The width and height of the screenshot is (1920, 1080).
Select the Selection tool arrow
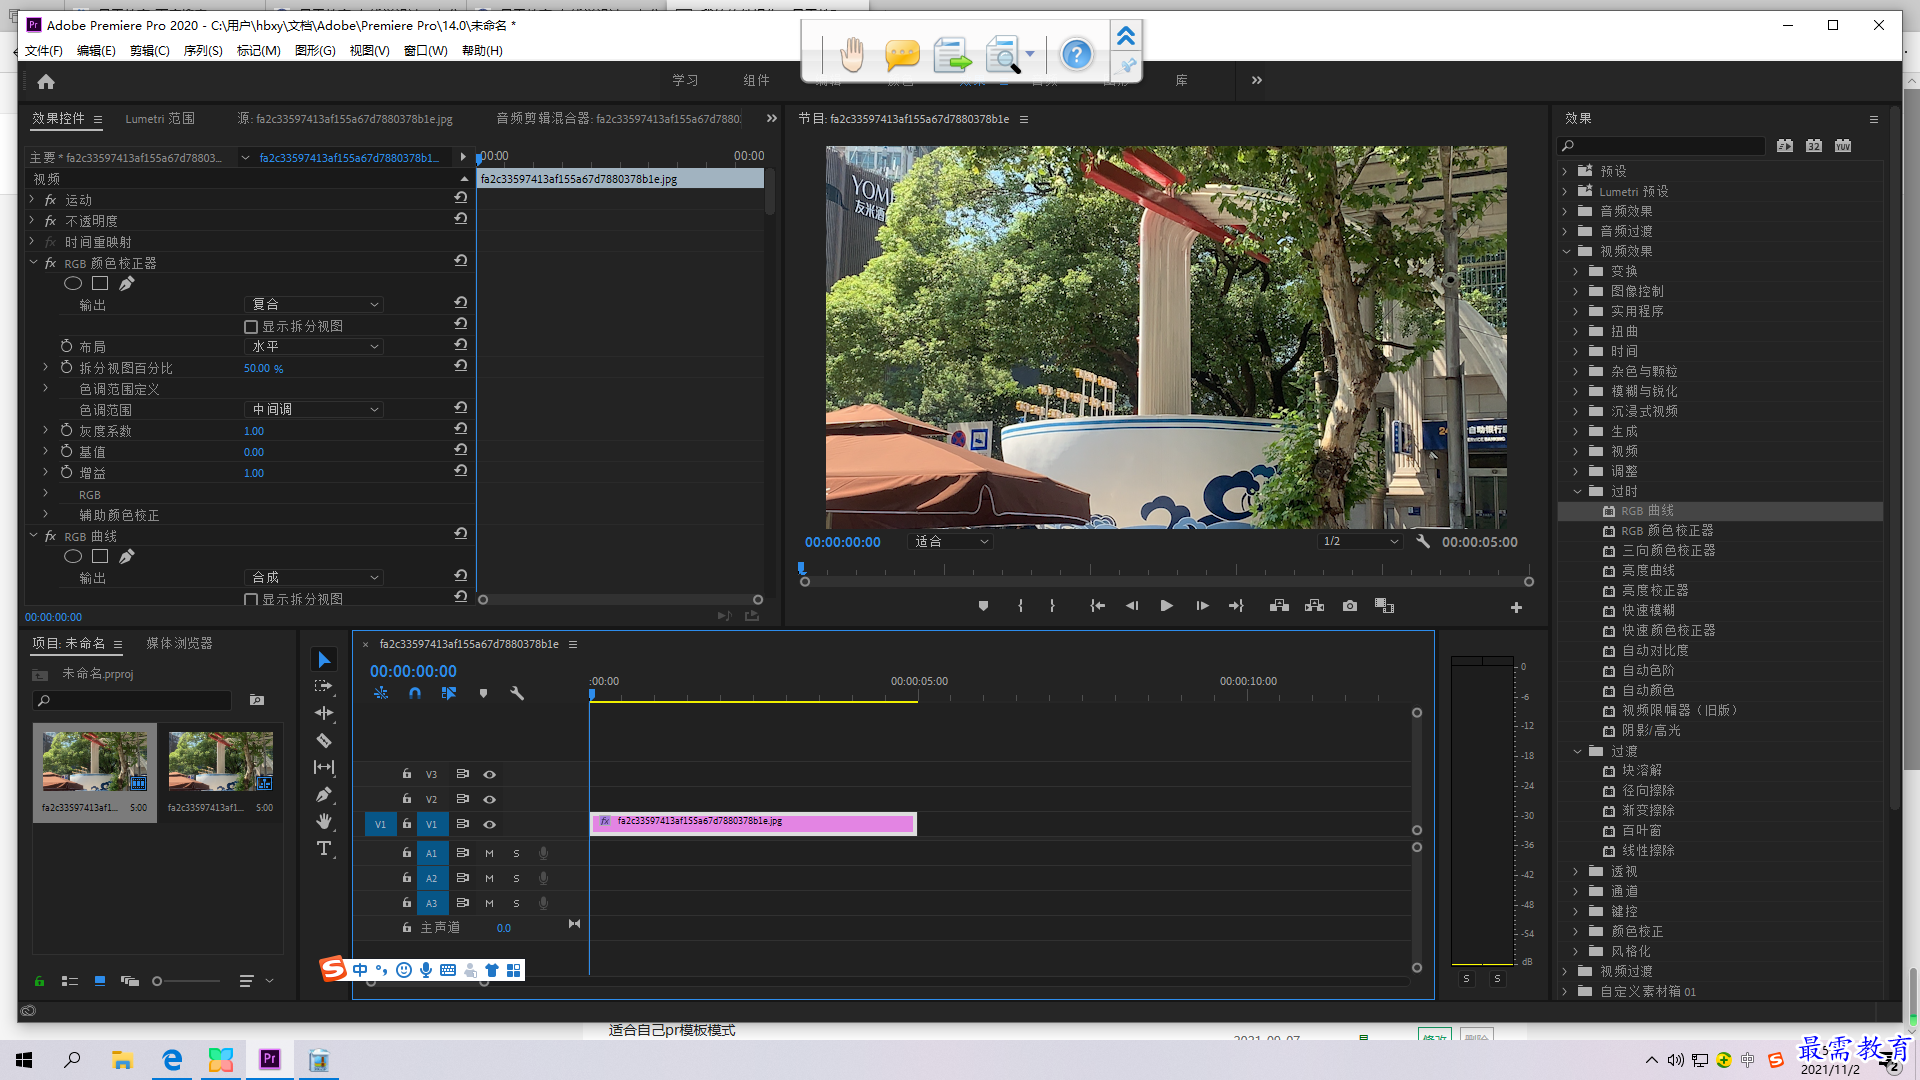point(324,660)
